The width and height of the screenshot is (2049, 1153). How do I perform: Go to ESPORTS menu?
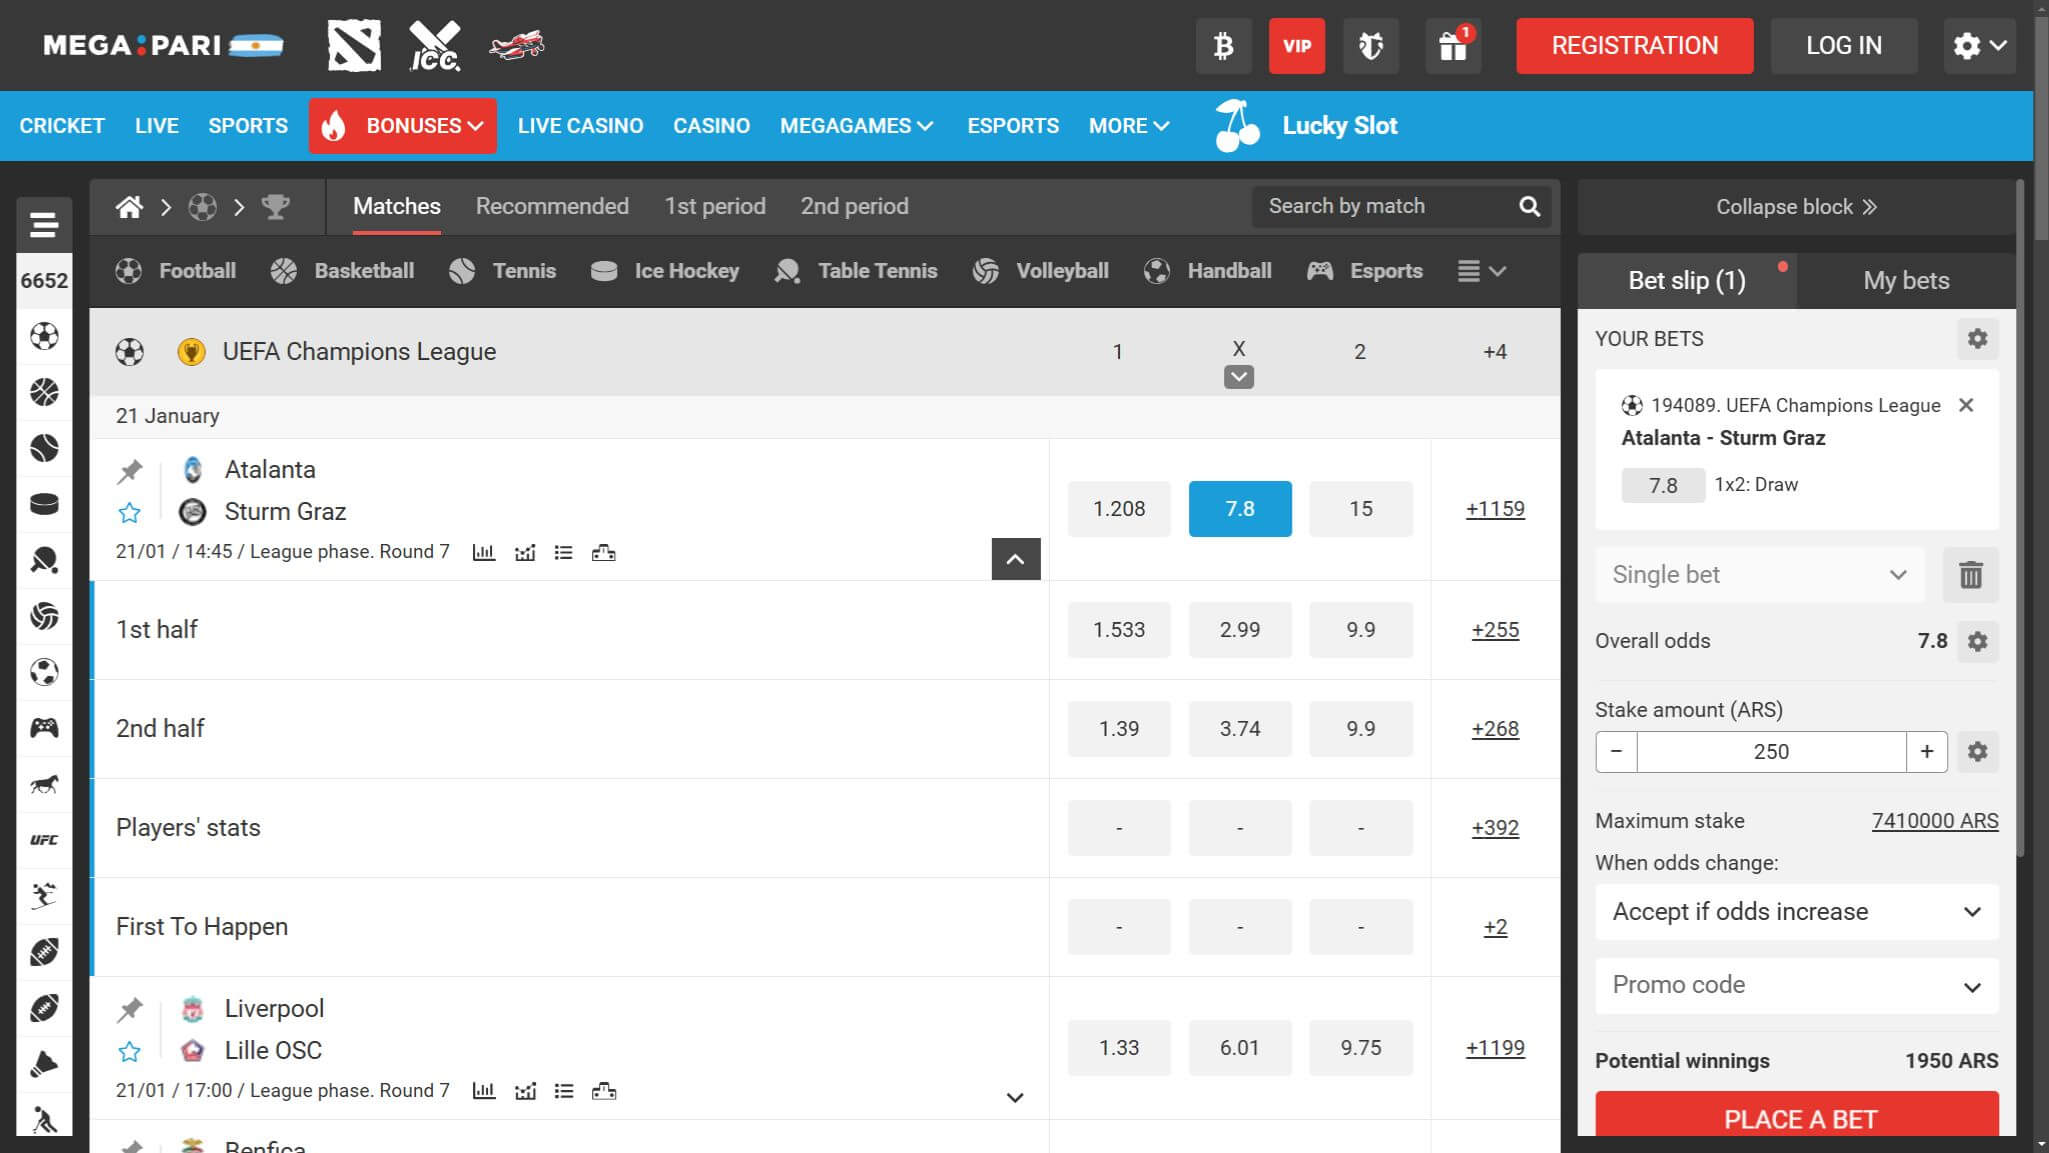coord(1013,126)
